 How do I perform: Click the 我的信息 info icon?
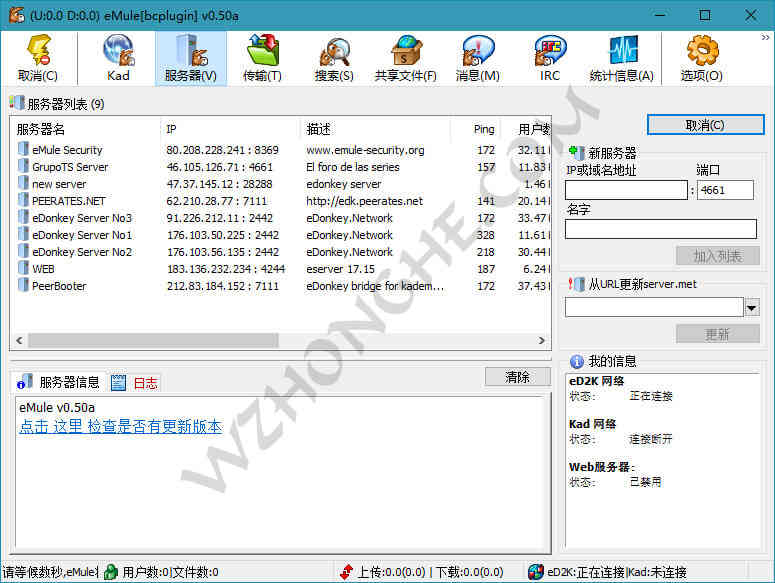point(576,362)
